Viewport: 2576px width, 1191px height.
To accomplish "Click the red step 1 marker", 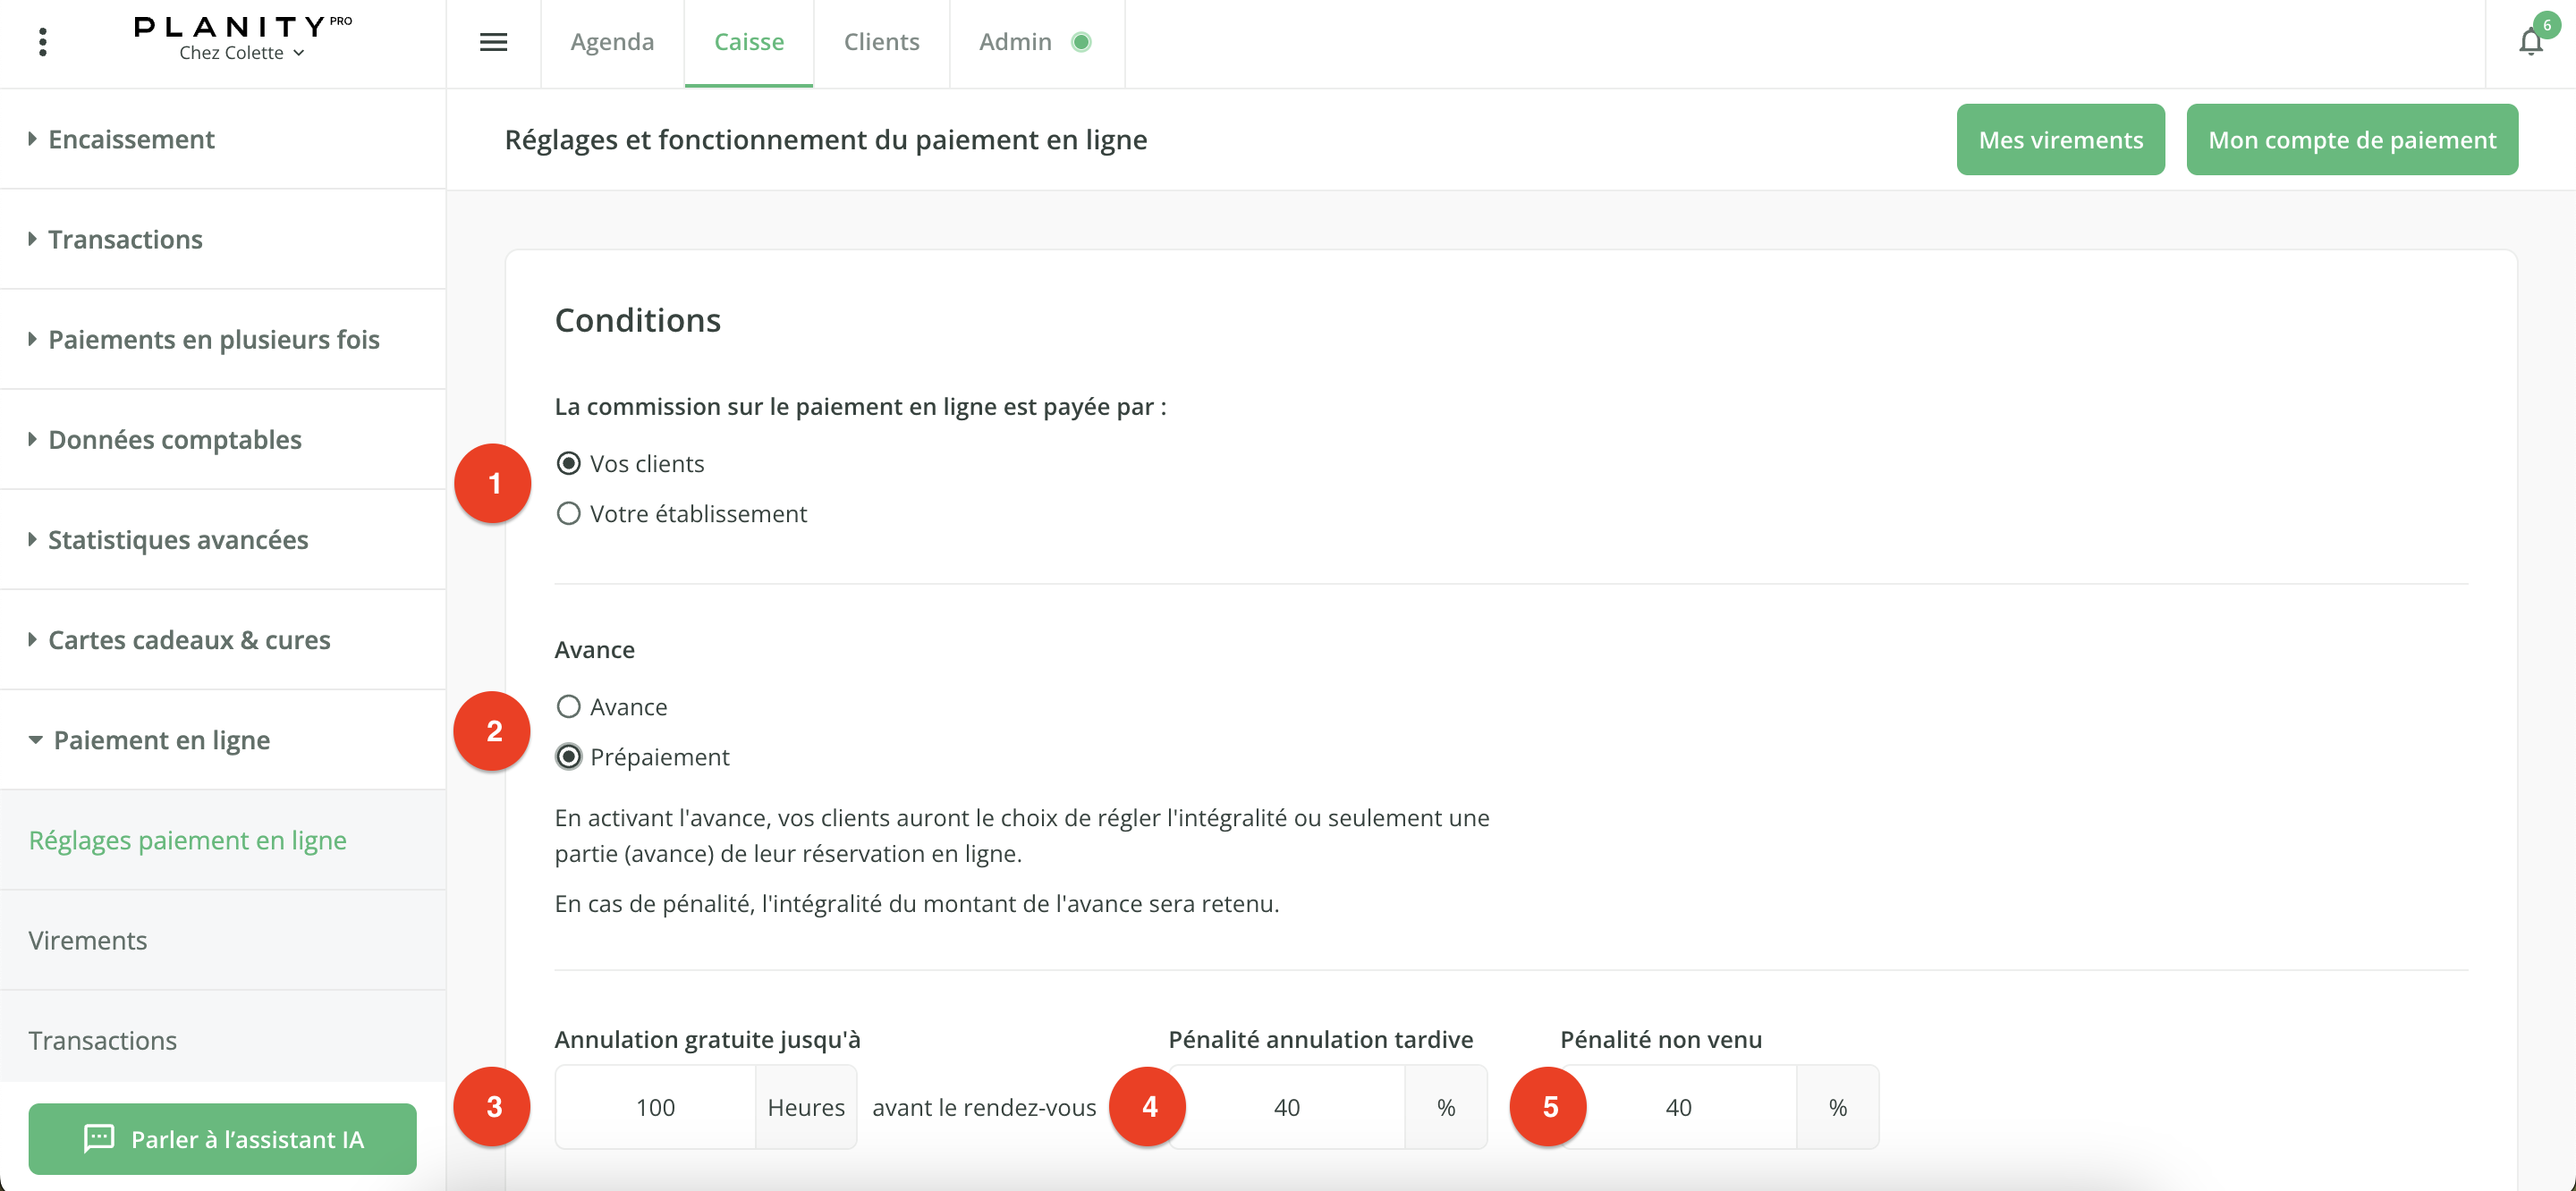I will 493,483.
